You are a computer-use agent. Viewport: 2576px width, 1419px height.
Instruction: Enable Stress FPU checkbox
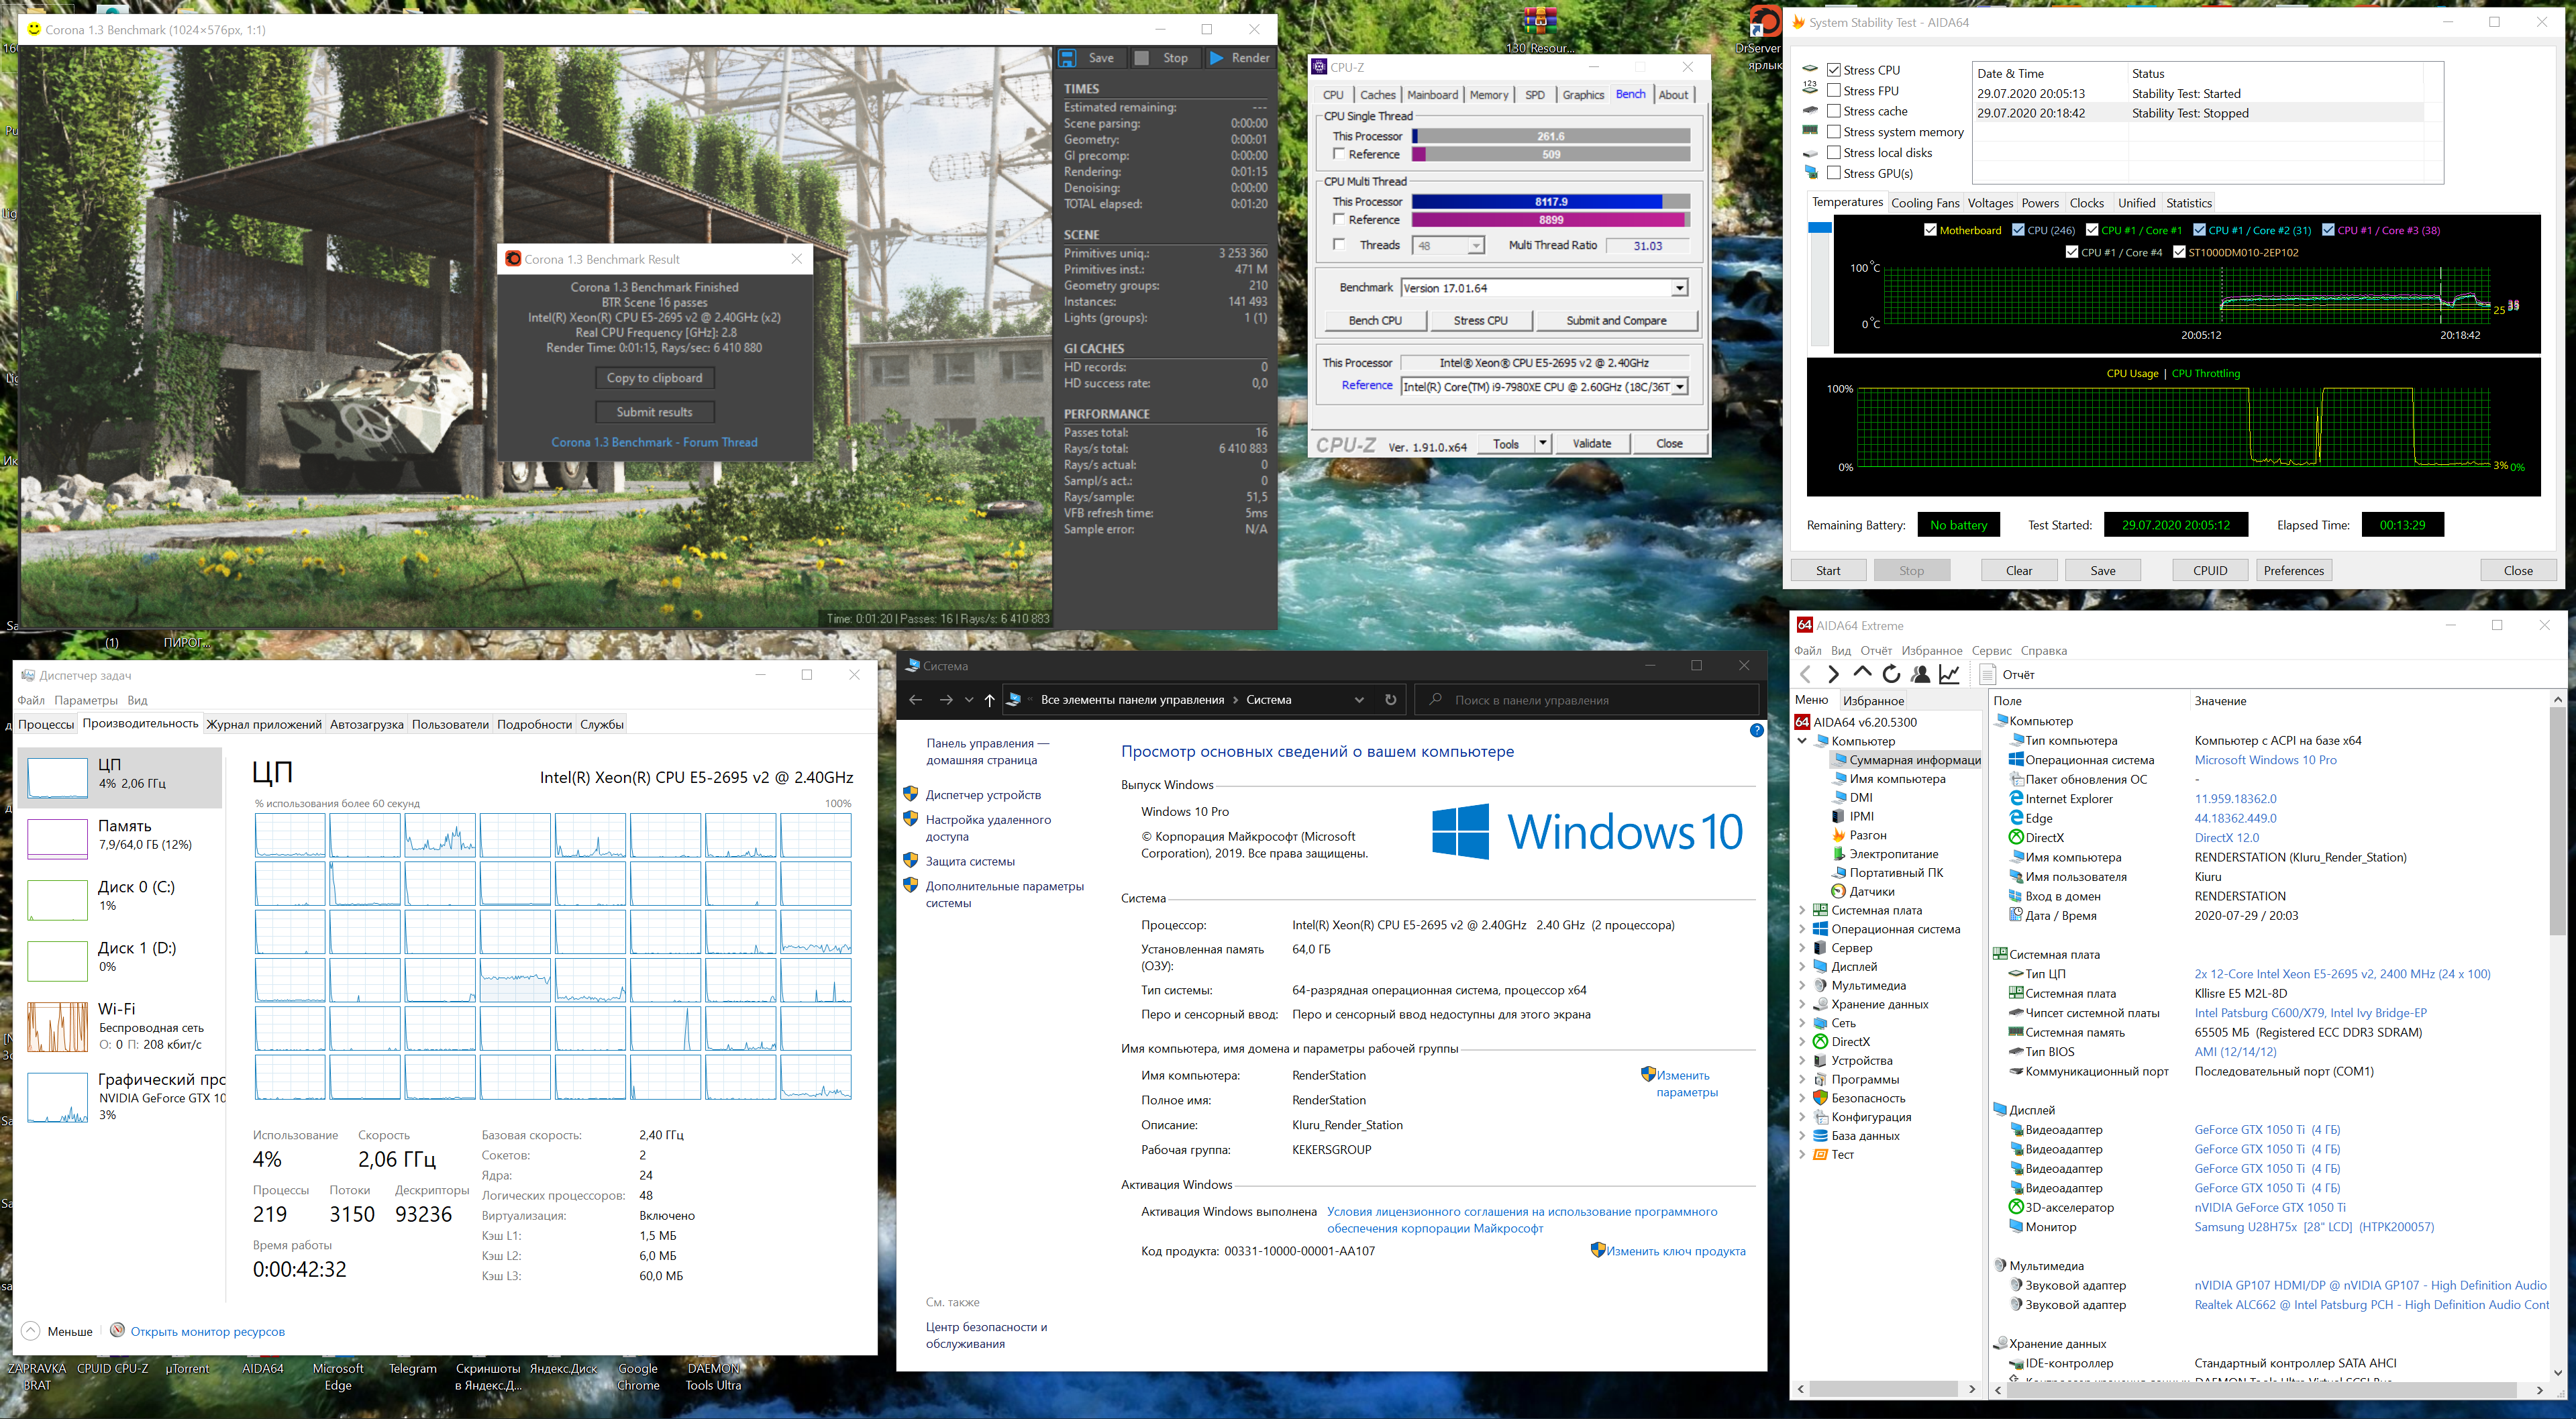(x=1834, y=91)
